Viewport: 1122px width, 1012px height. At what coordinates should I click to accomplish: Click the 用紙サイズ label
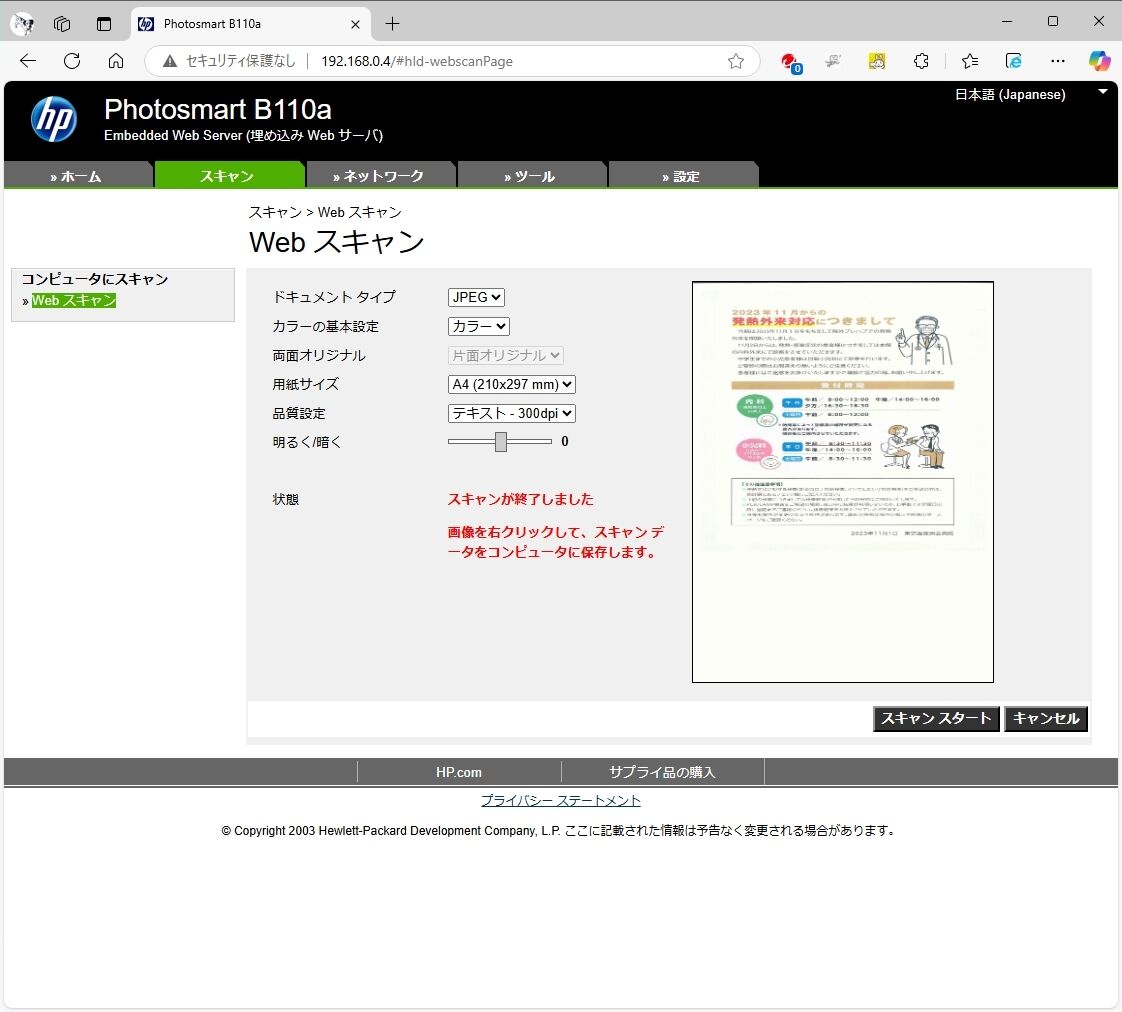[306, 384]
